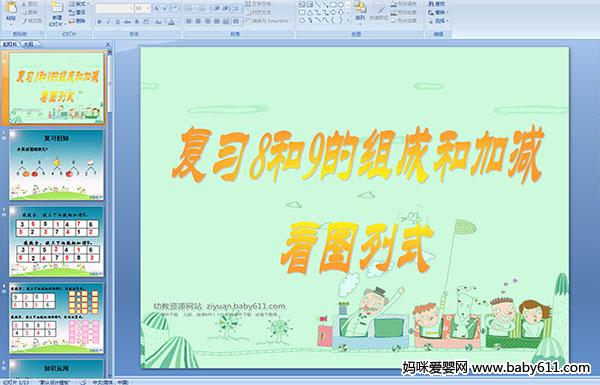The width and height of the screenshot is (600, 385).
Task: Open the Text Direction command
Action: 260,3
